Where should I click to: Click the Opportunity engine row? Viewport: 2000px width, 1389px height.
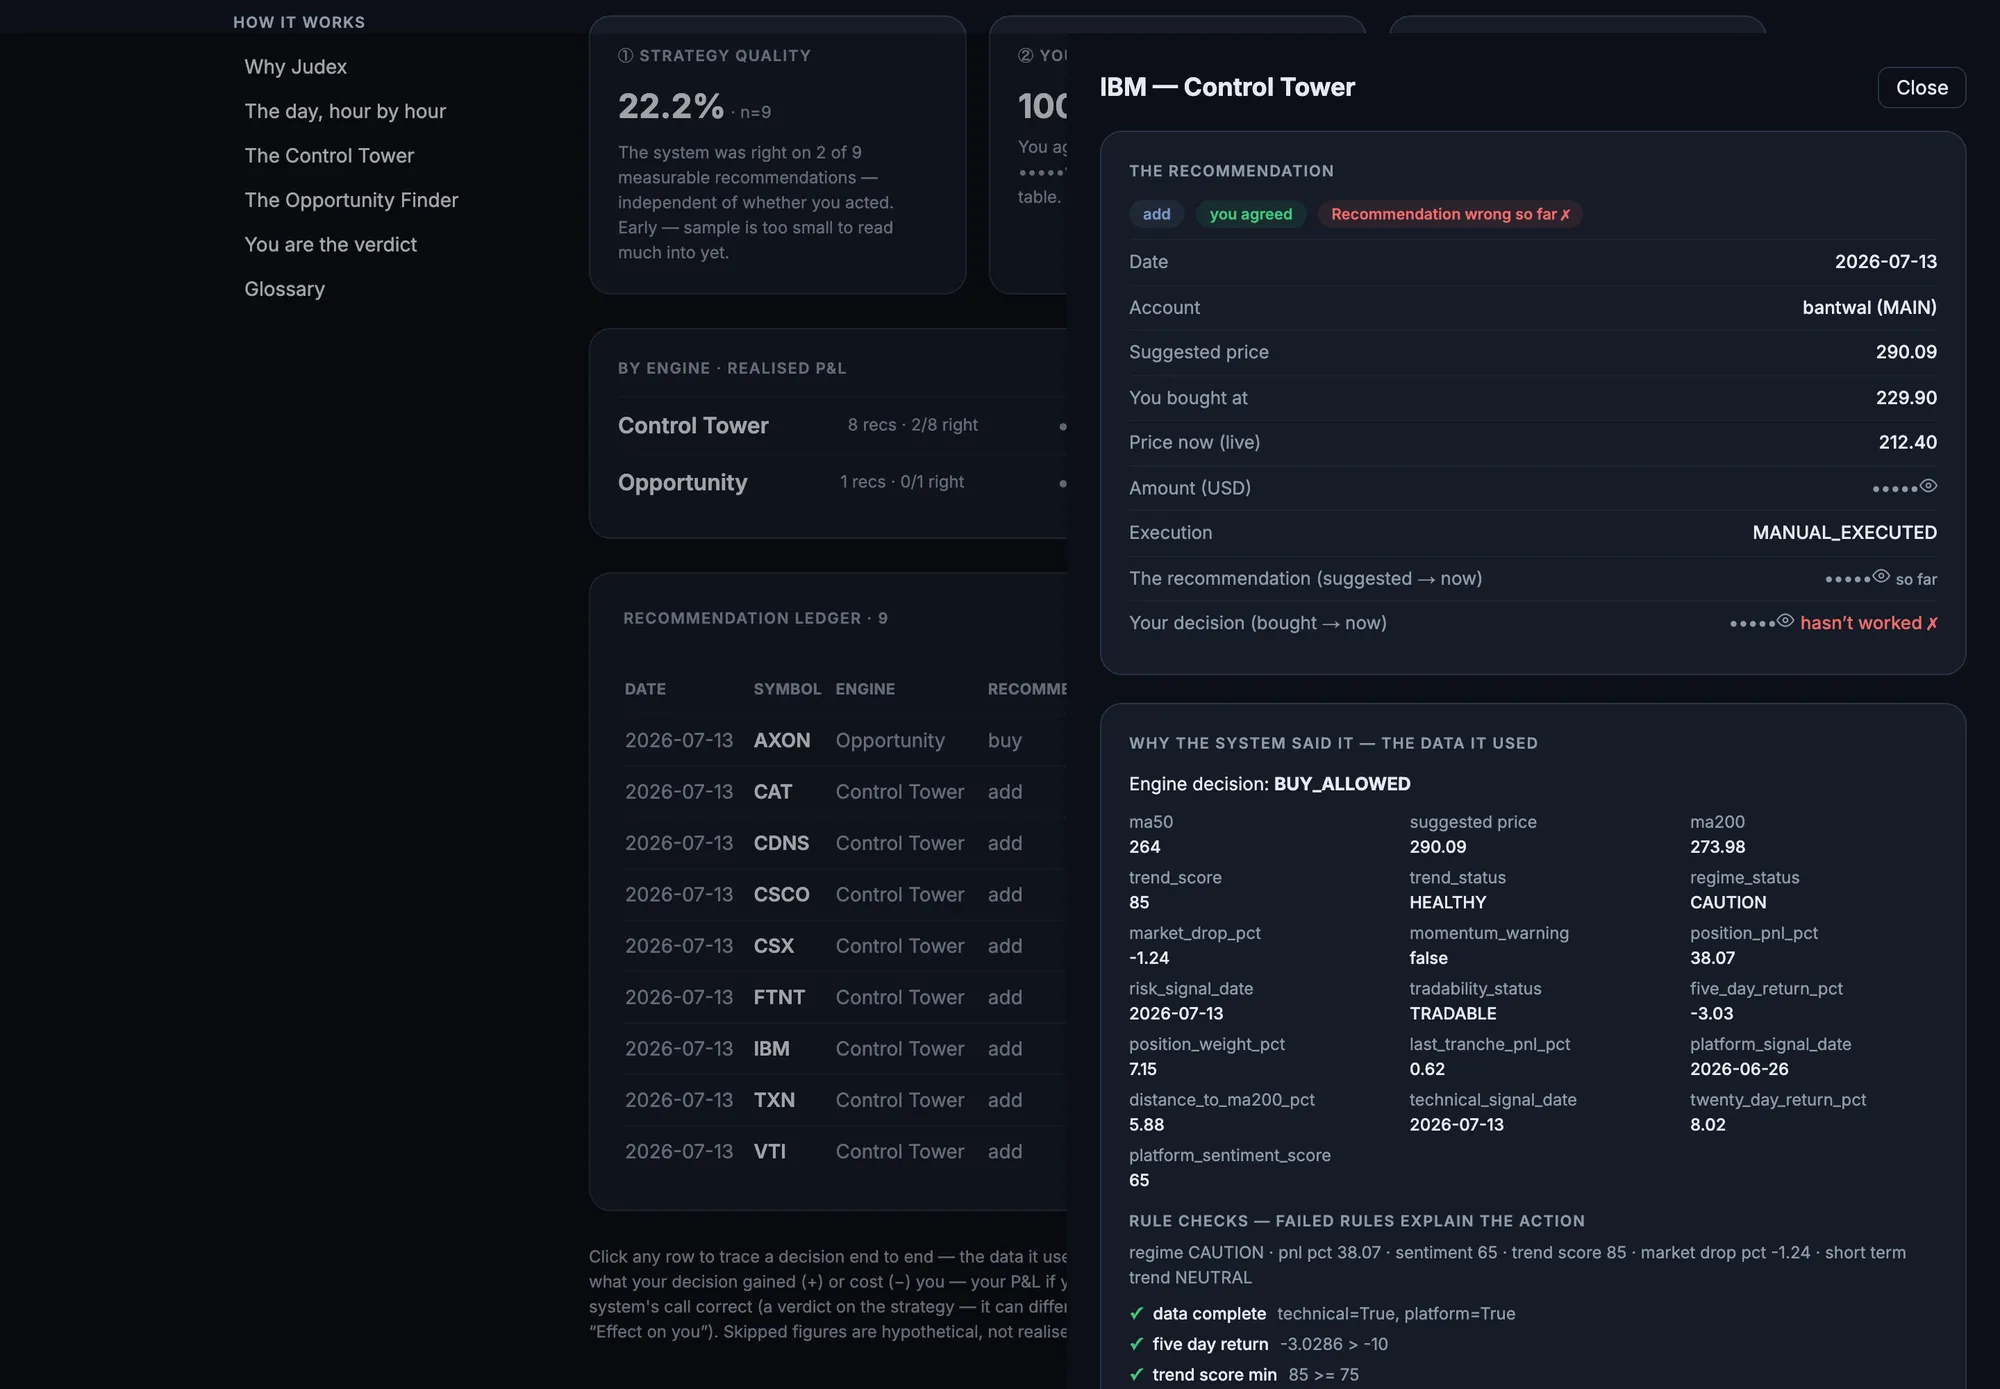click(842, 482)
